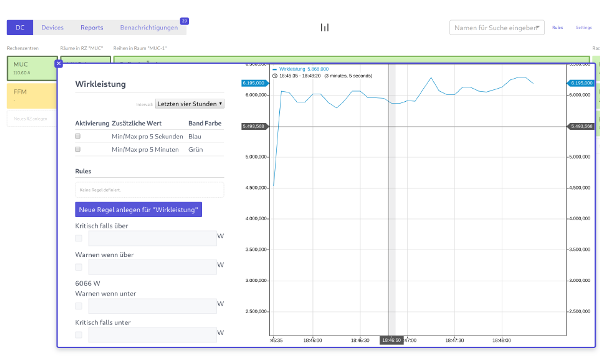Enable Min/Max pro 5 Minuten band
Viewport: 600px width, 364px height.
78,149
